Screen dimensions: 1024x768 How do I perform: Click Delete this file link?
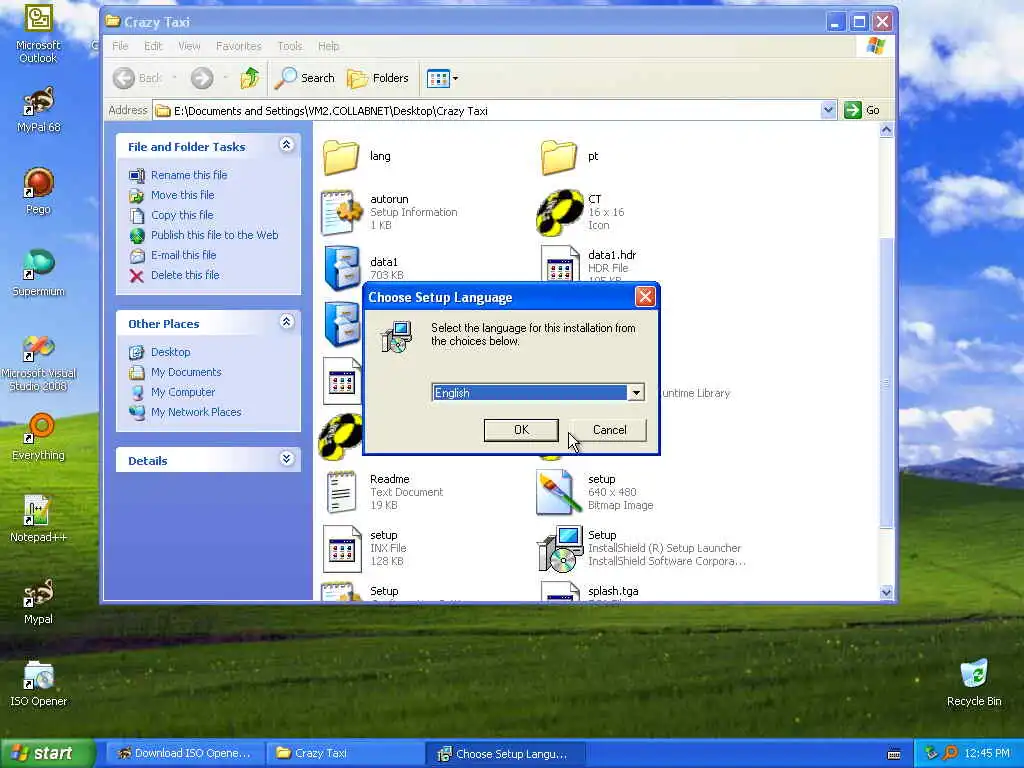coord(185,275)
